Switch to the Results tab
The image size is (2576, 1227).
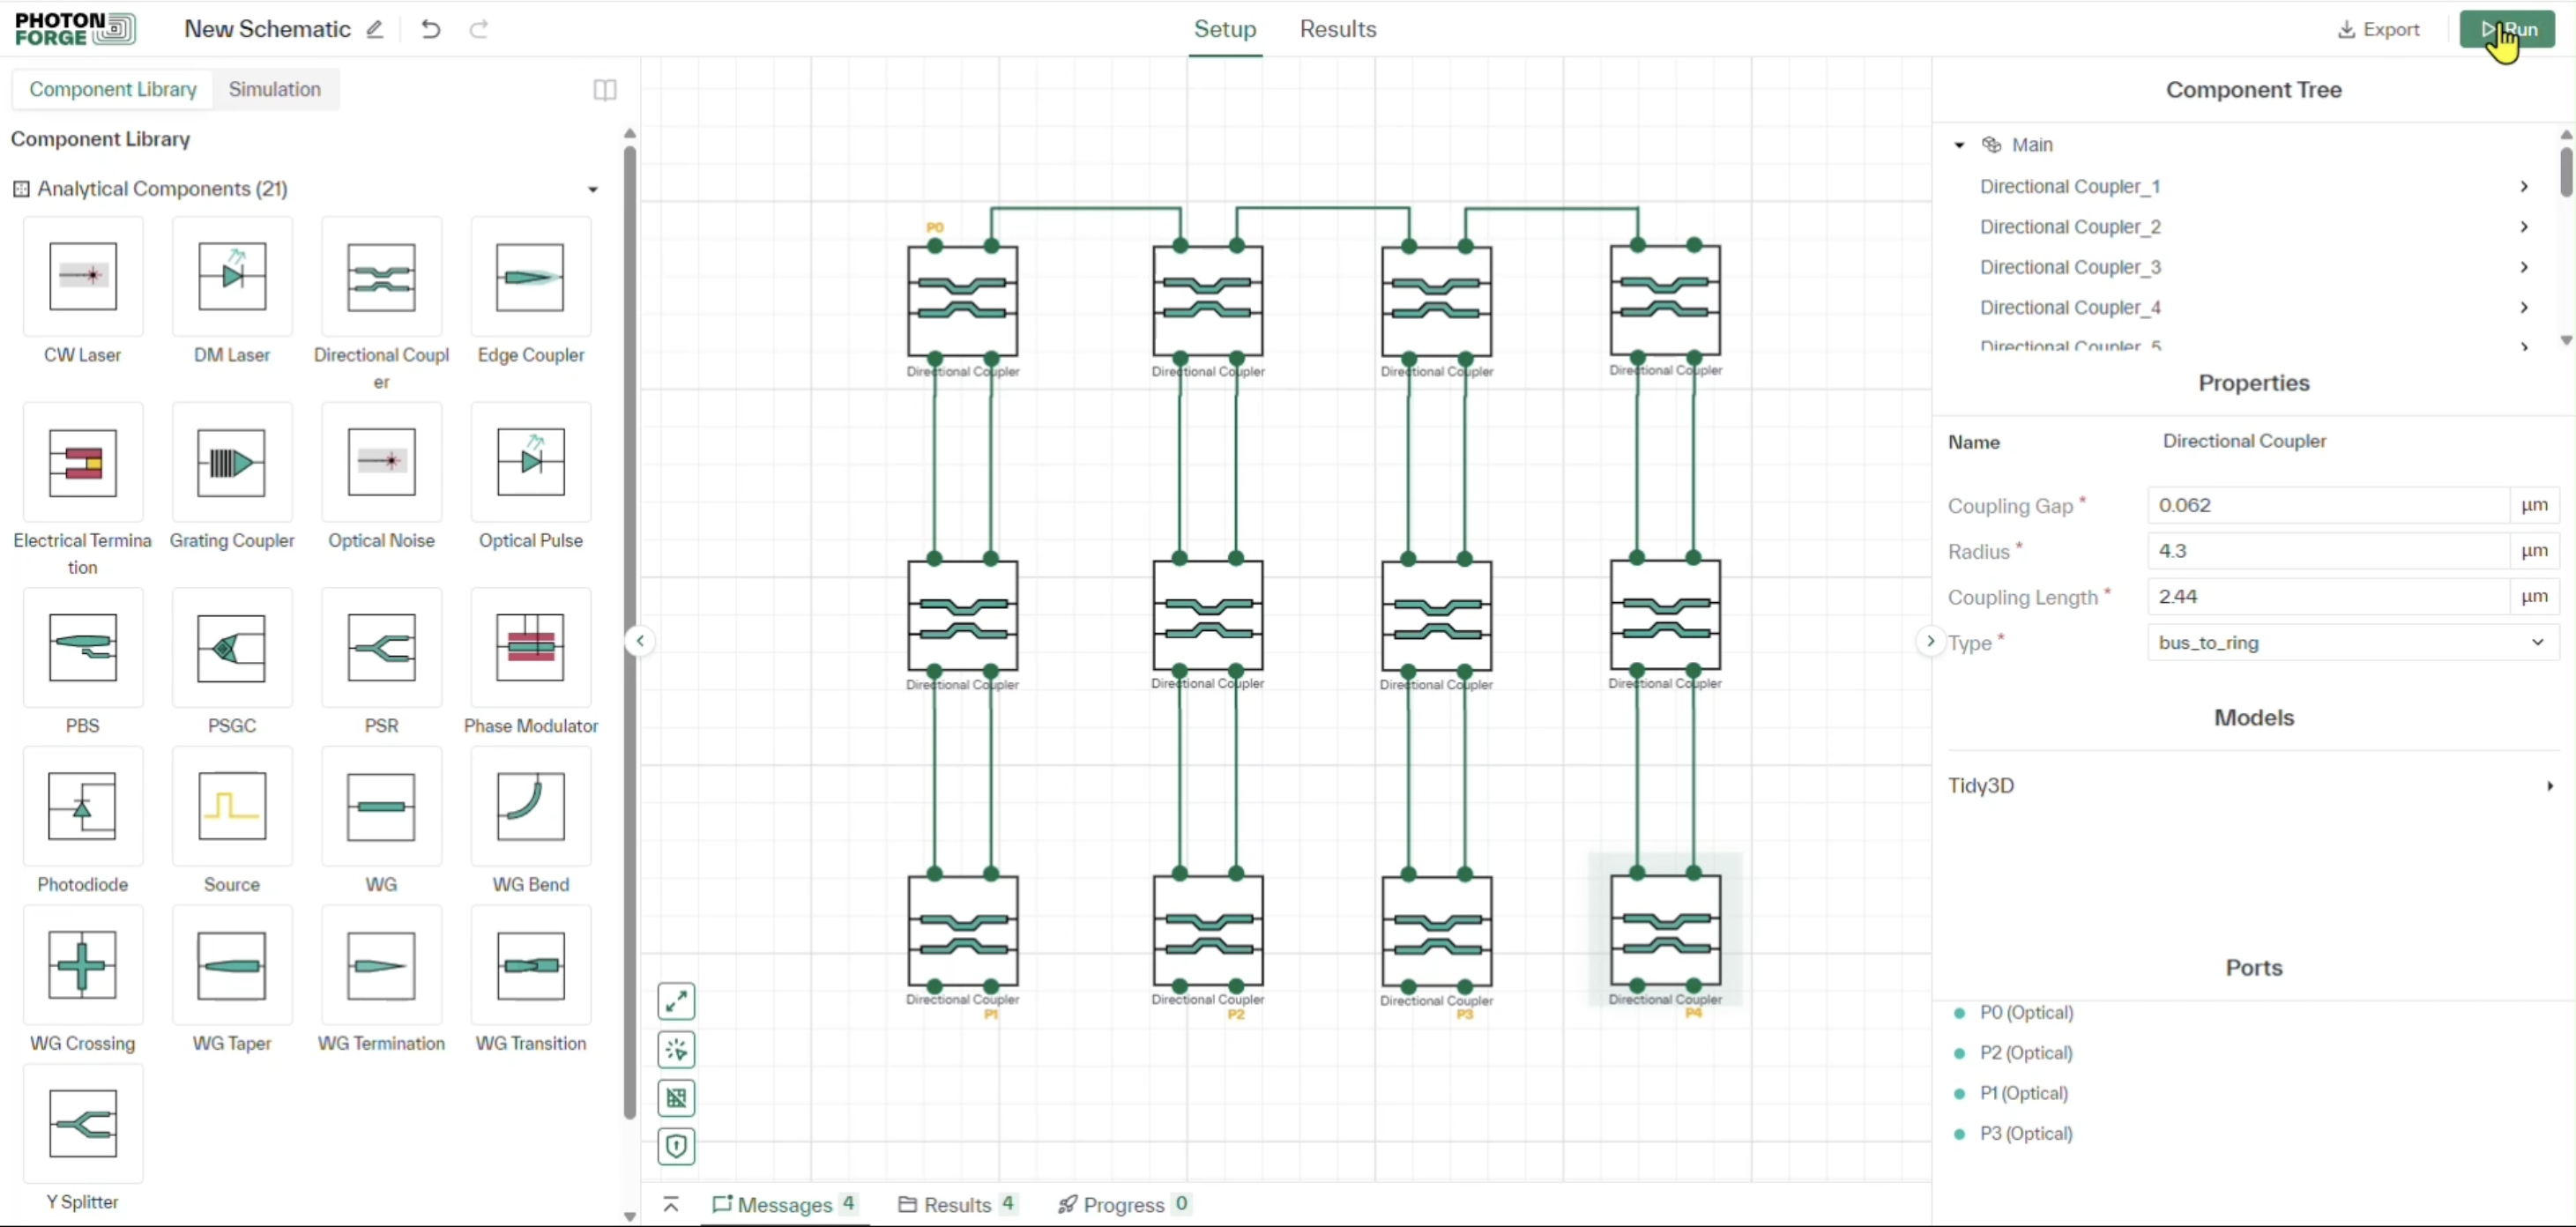1338,29
